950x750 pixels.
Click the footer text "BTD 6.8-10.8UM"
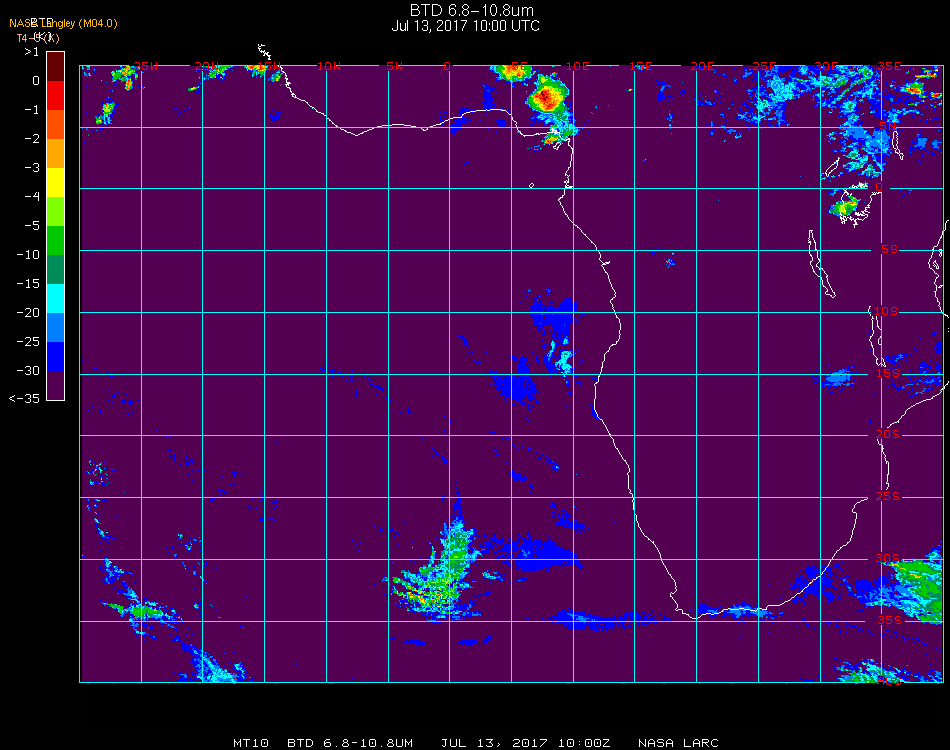(x=350, y=743)
